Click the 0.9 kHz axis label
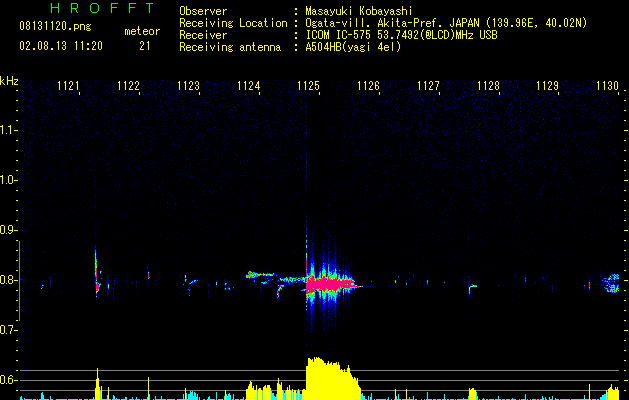The height and width of the screenshot is (400, 629). (x=7, y=230)
